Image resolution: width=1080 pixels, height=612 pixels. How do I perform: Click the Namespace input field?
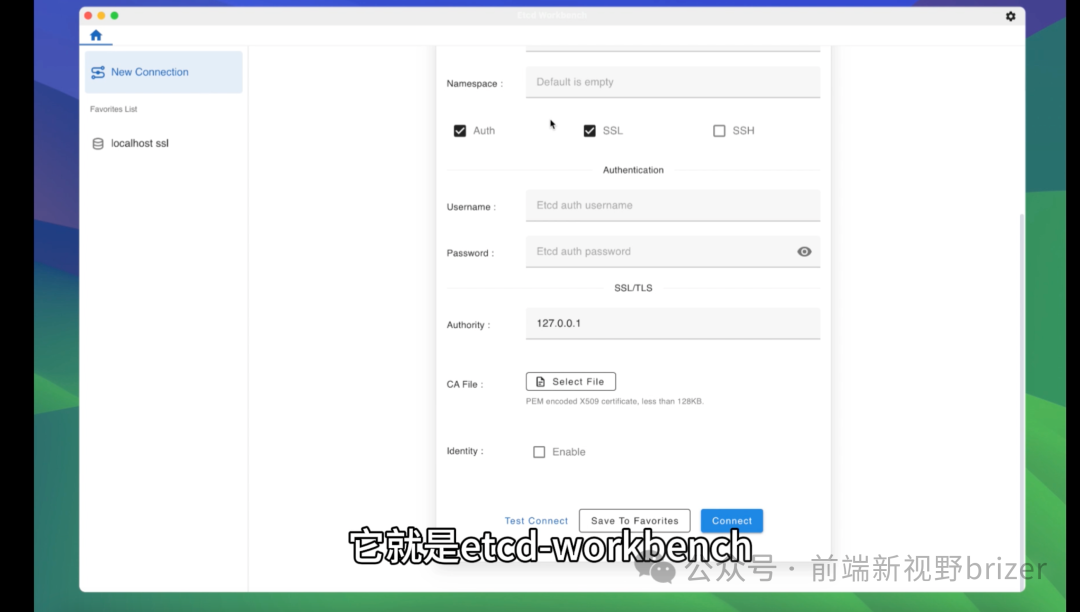(672, 81)
